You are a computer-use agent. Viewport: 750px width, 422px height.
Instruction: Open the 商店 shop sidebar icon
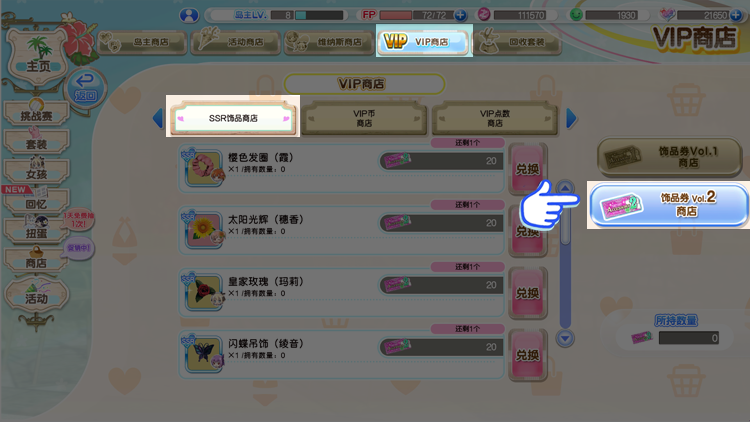(x=36, y=259)
